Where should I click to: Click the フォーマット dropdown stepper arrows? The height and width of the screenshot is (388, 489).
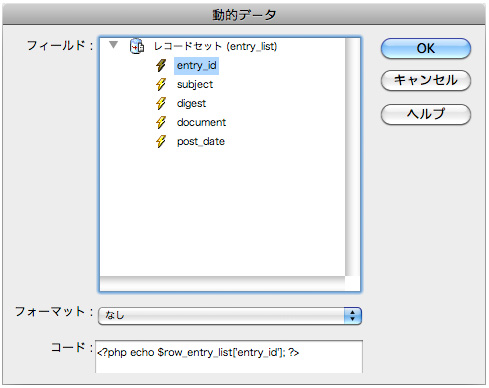353,316
